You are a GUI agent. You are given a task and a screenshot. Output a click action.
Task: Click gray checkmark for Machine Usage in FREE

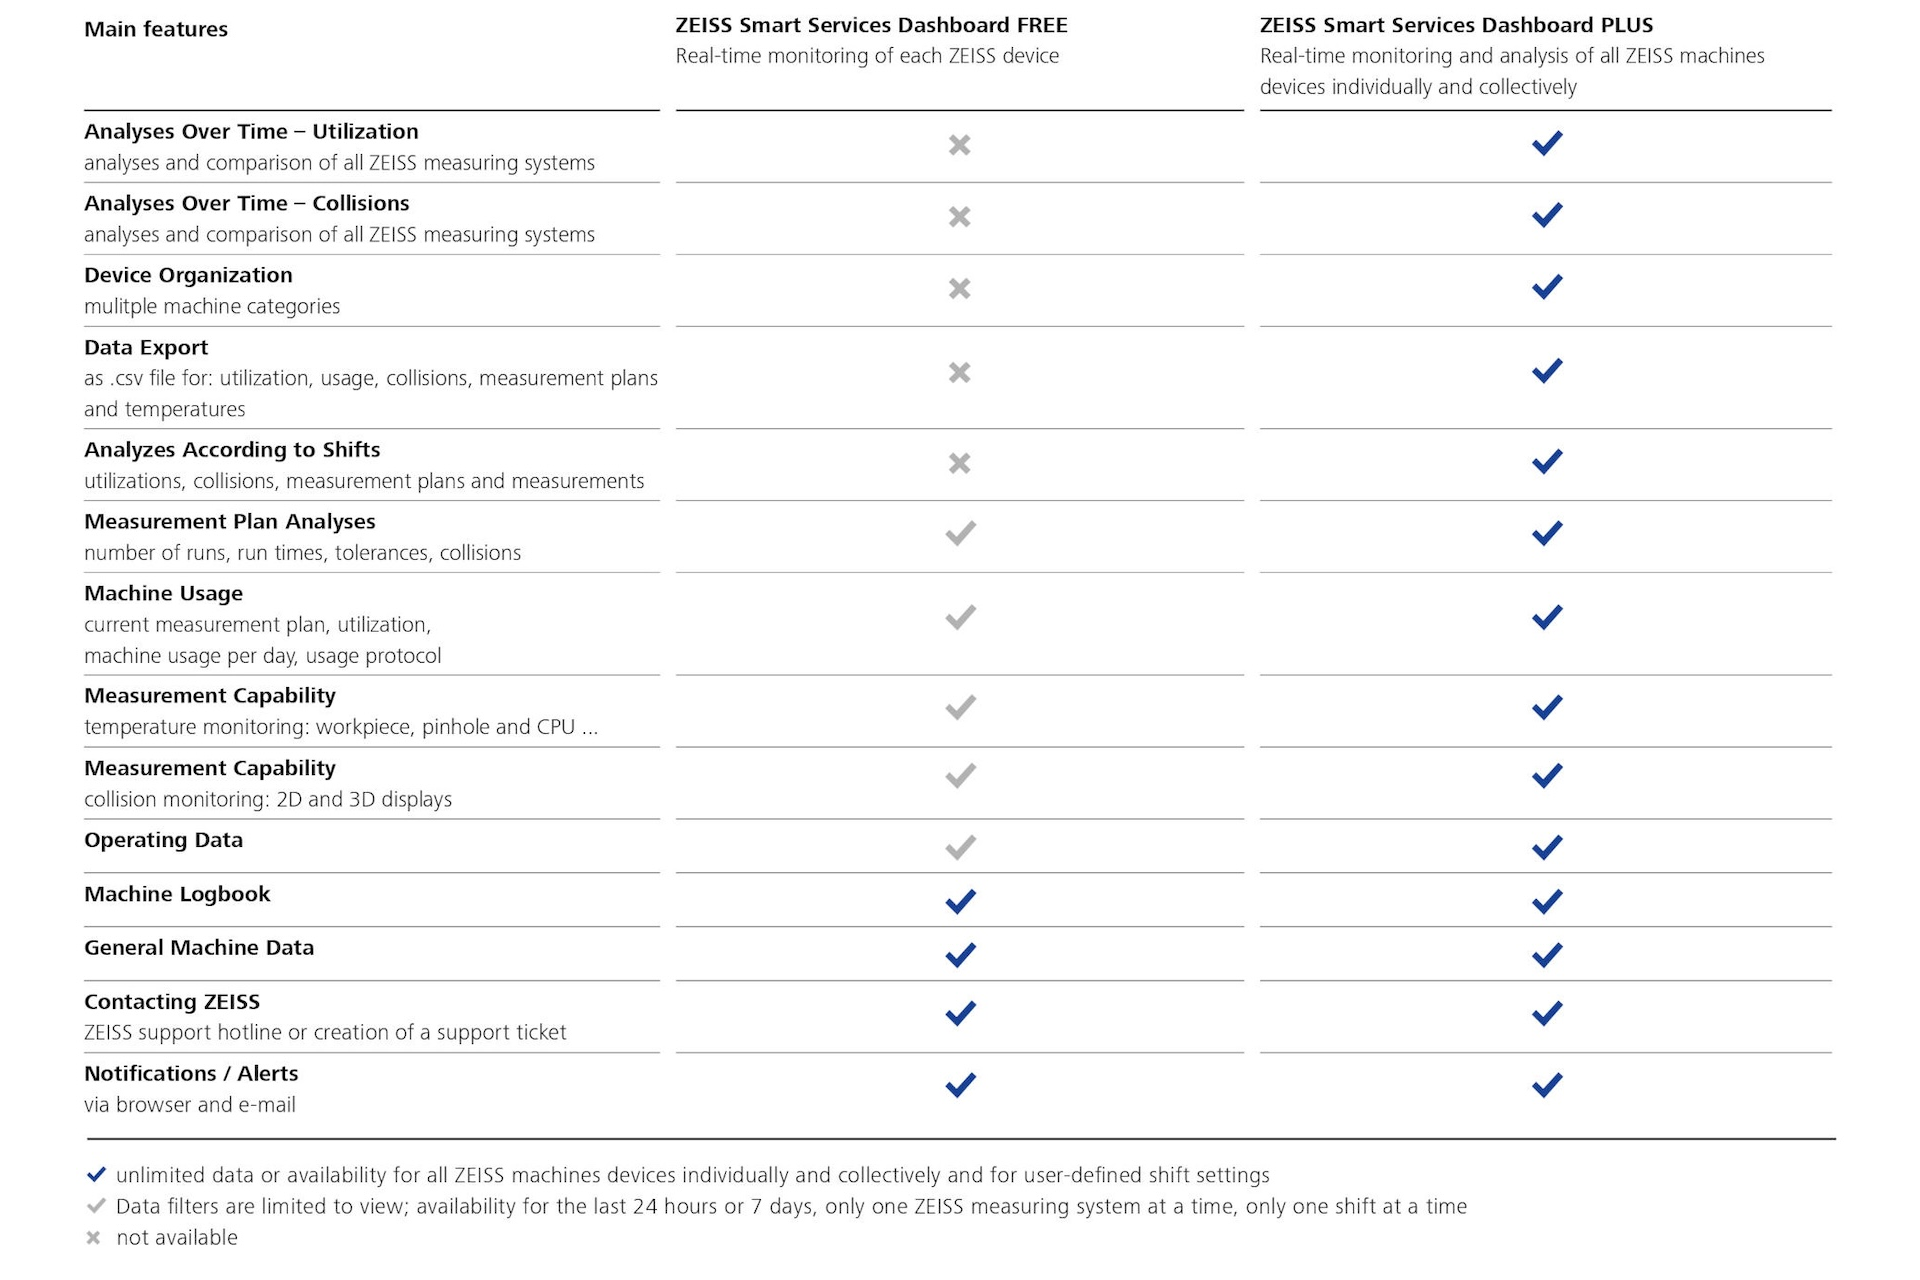coord(960,617)
